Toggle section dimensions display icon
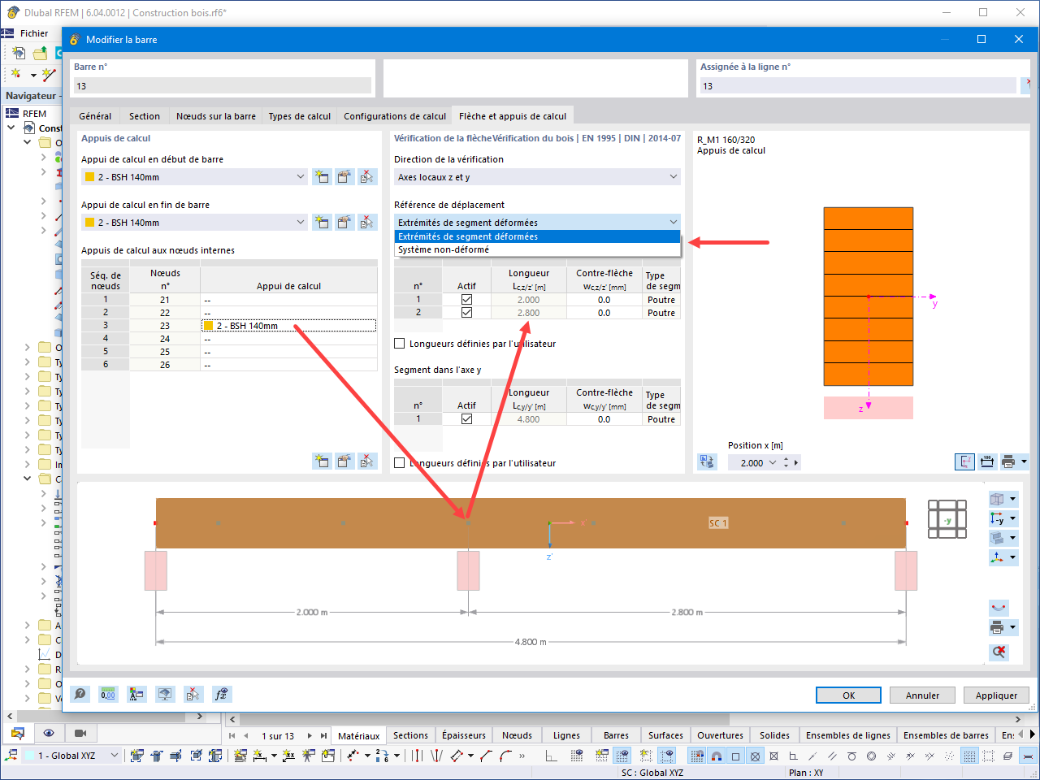The width and height of the screenshot is (1040, 780). 987,462
